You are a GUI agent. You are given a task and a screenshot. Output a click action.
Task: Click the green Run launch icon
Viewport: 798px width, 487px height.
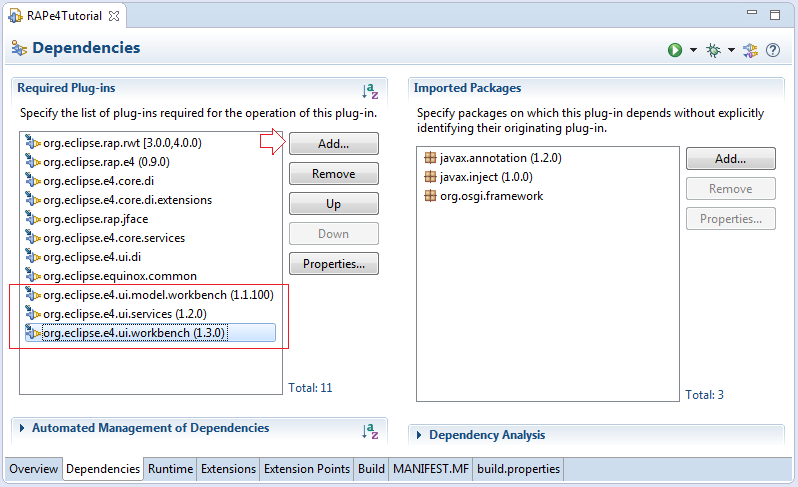coord(675,50)
